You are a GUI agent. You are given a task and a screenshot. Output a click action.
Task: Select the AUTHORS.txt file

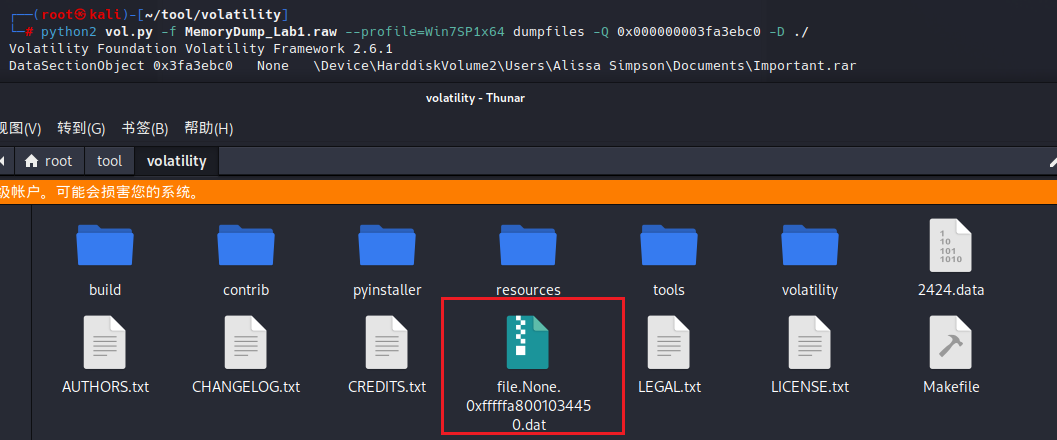pos(105,343)
